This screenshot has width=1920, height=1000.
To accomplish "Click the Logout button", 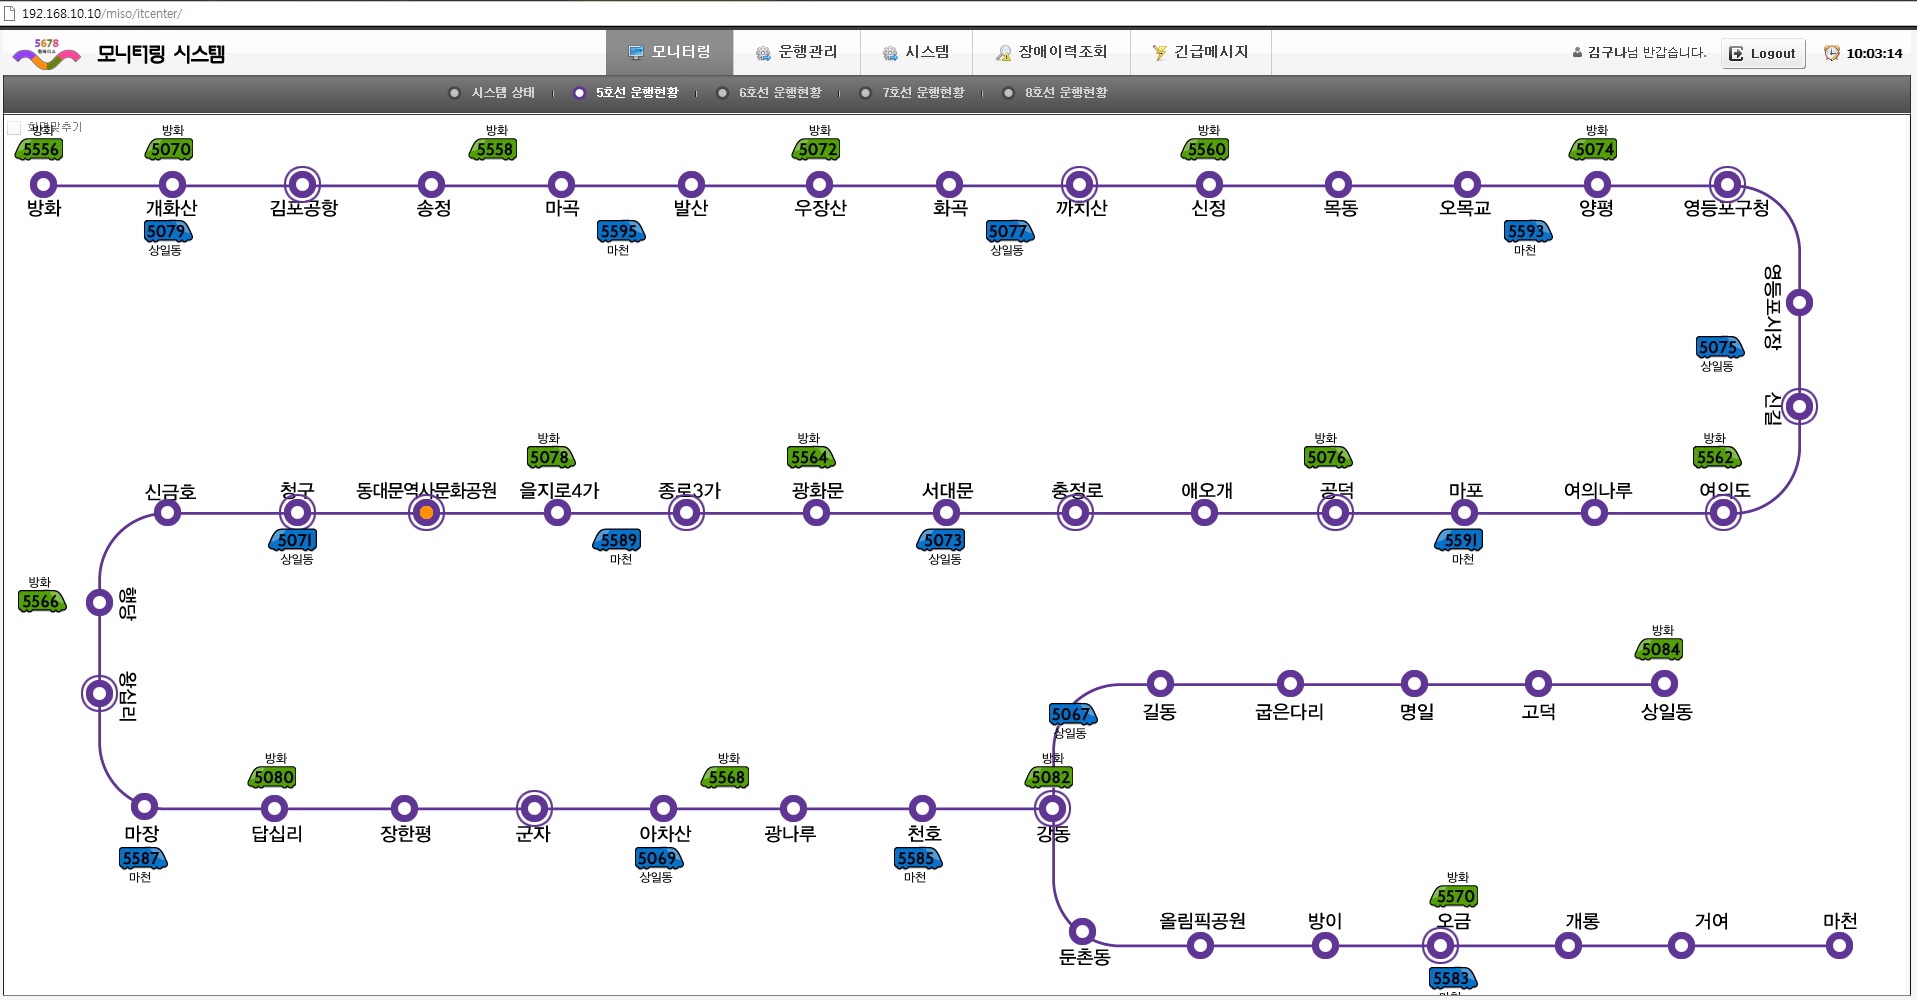I will coord(1762,54).
